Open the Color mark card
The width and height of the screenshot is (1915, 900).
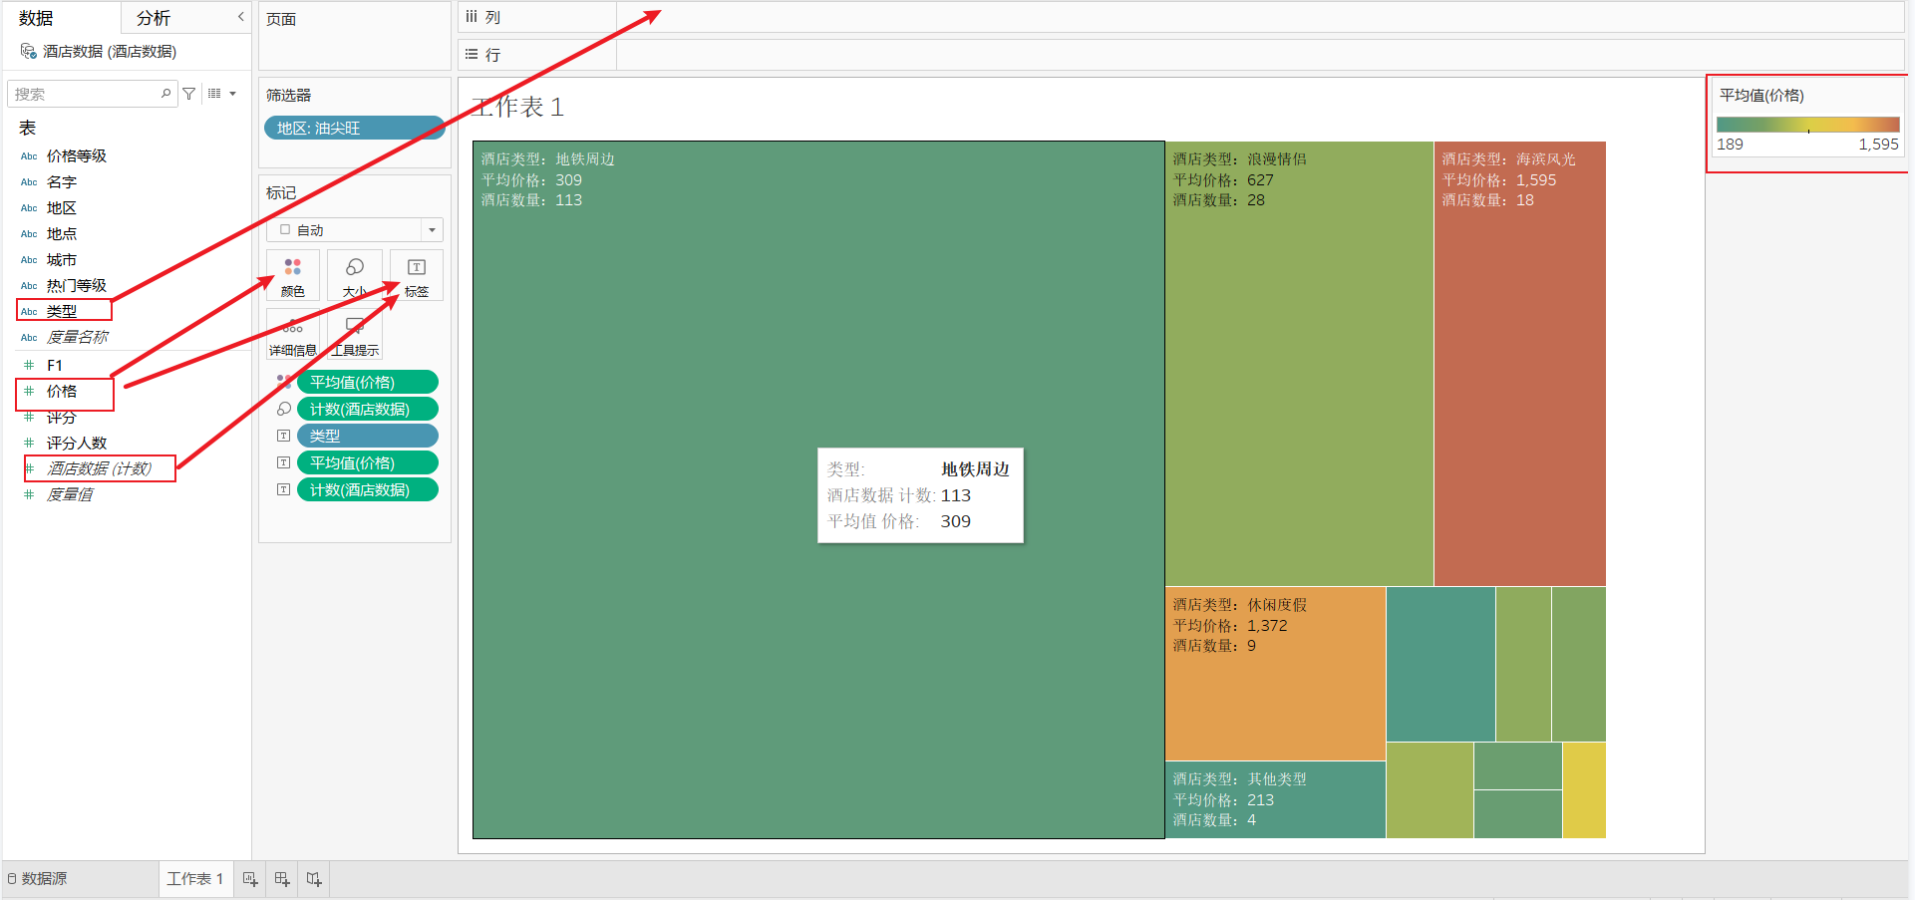coord(293,275)
